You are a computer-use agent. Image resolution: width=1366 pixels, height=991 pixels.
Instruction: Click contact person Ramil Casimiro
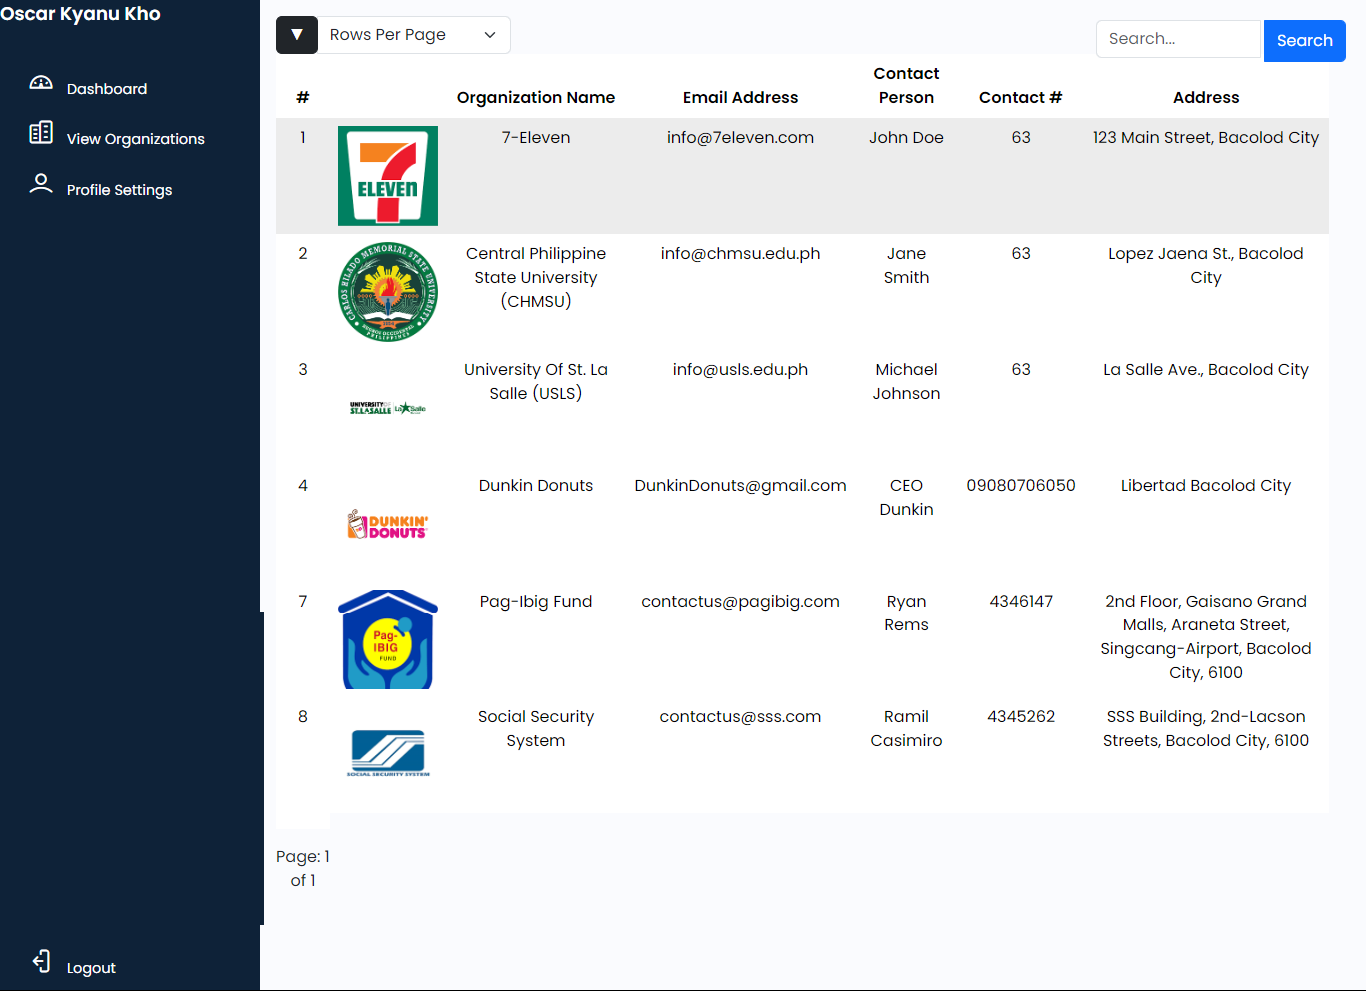pyautogui.click(x=906, y=728)
